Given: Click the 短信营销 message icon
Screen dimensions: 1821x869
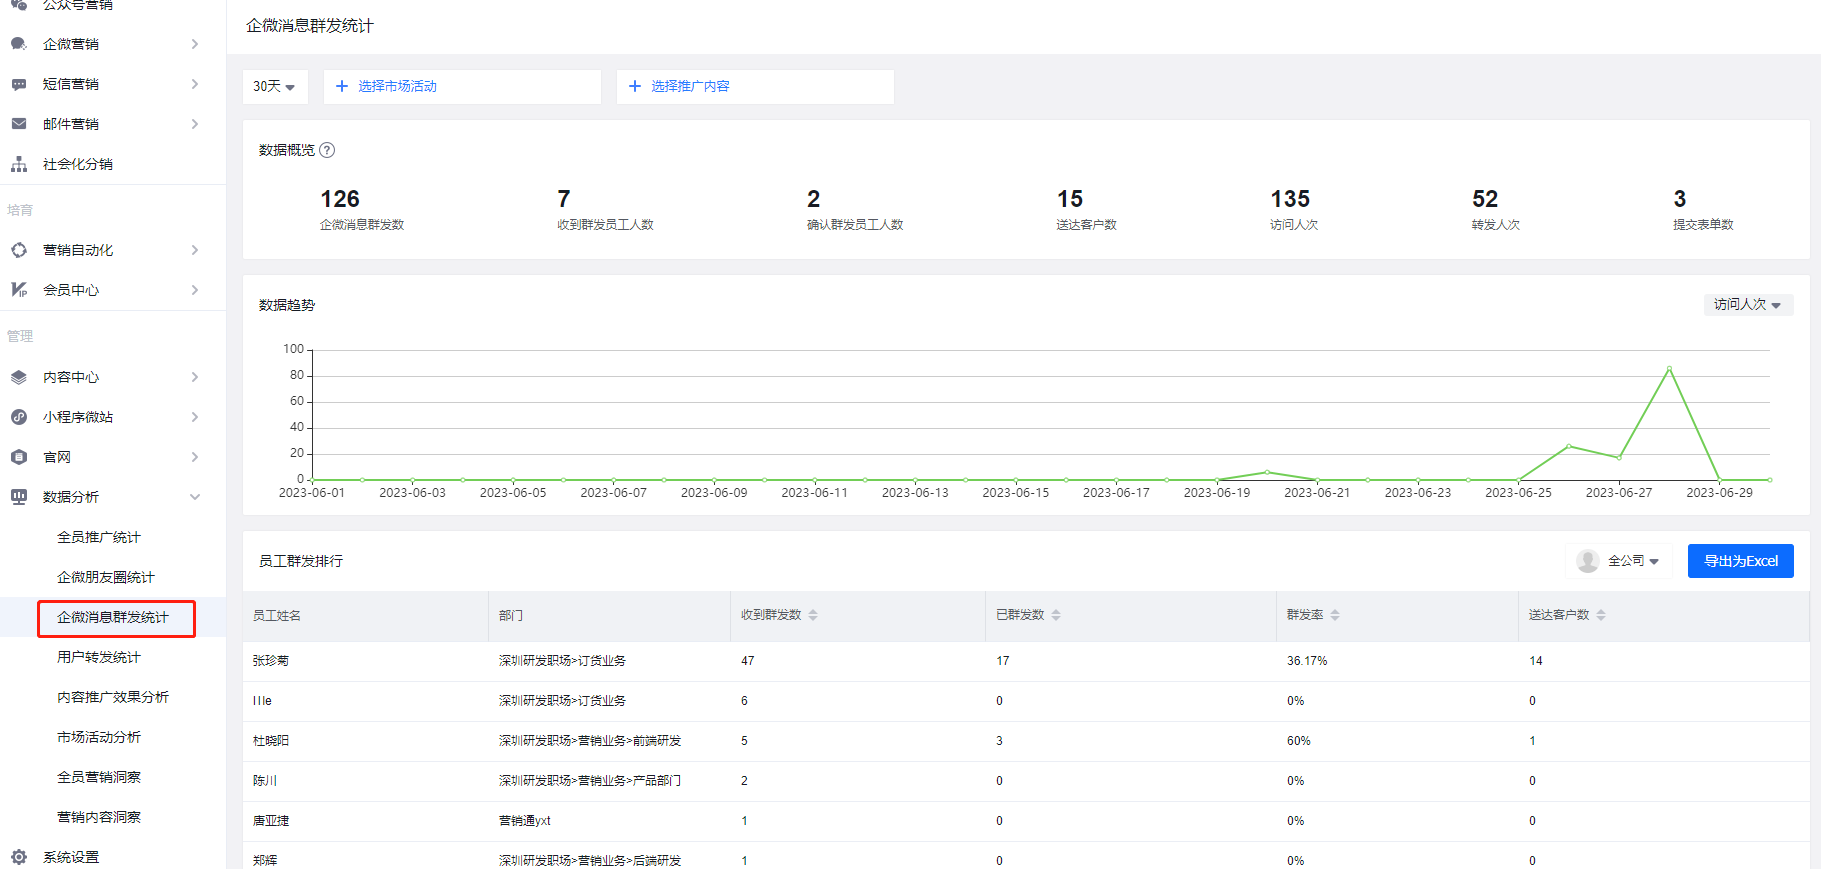Looking at the screenshot, I should tap(19, 84).
